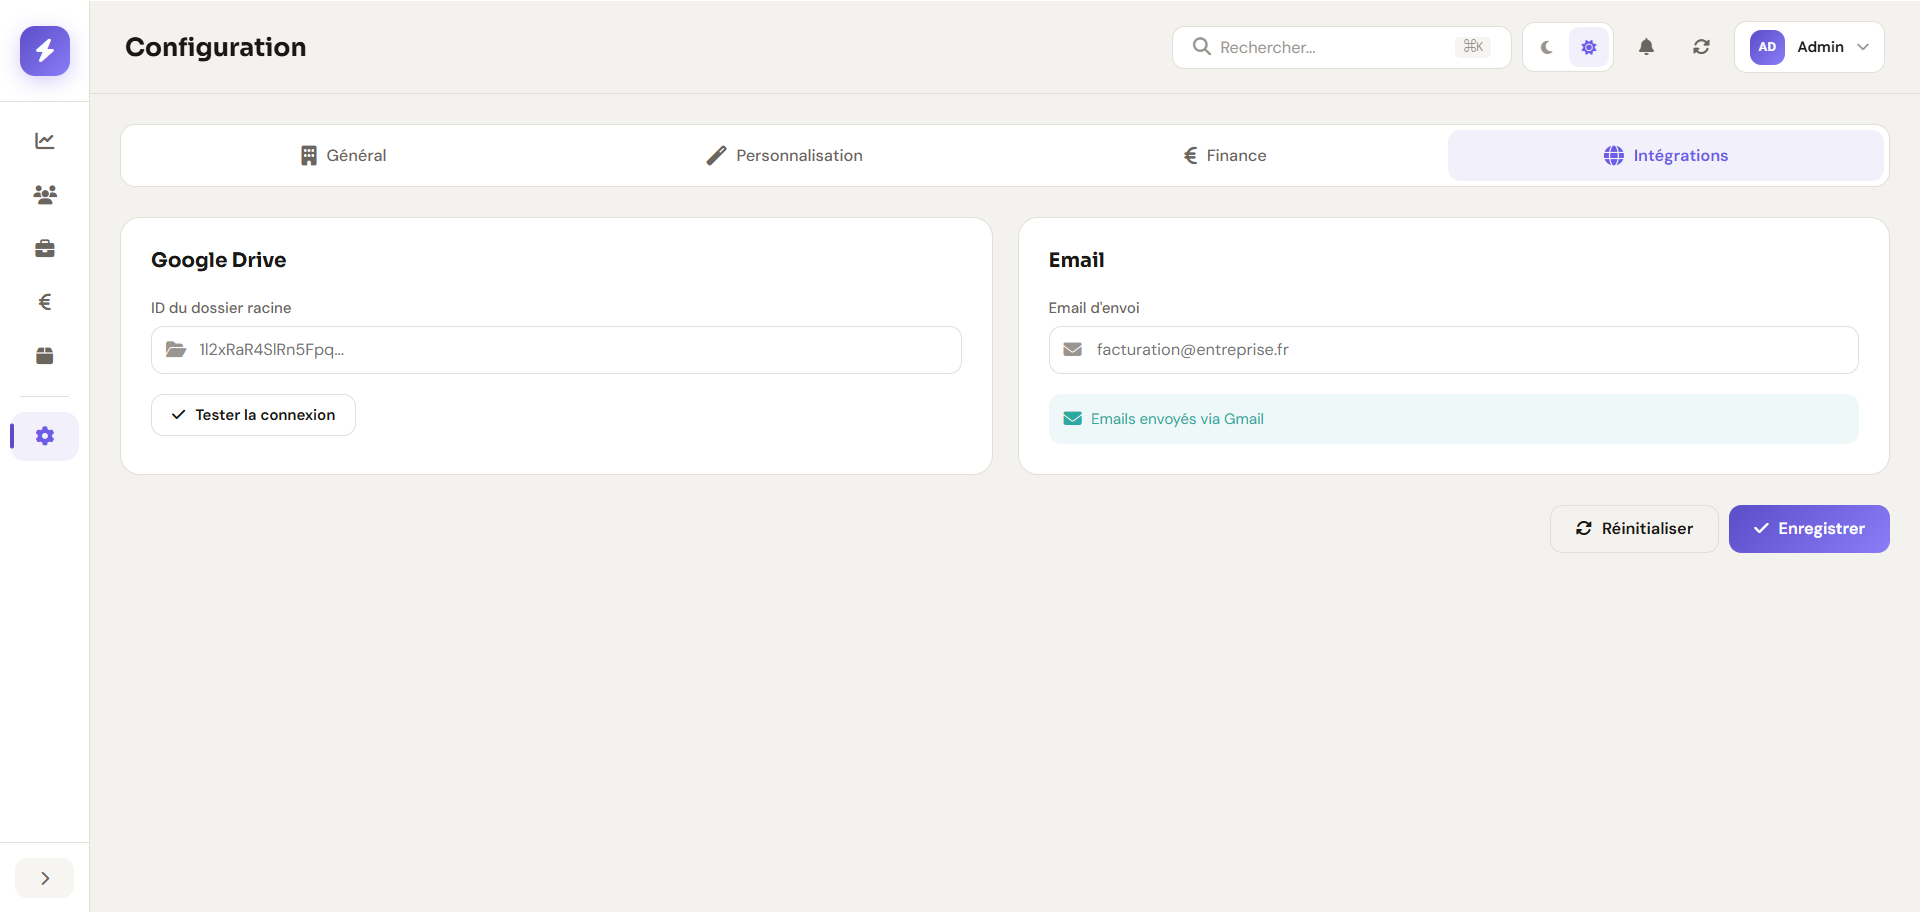
Task: Click the refresh icon in top bar
Action: tap(1701, 47)
